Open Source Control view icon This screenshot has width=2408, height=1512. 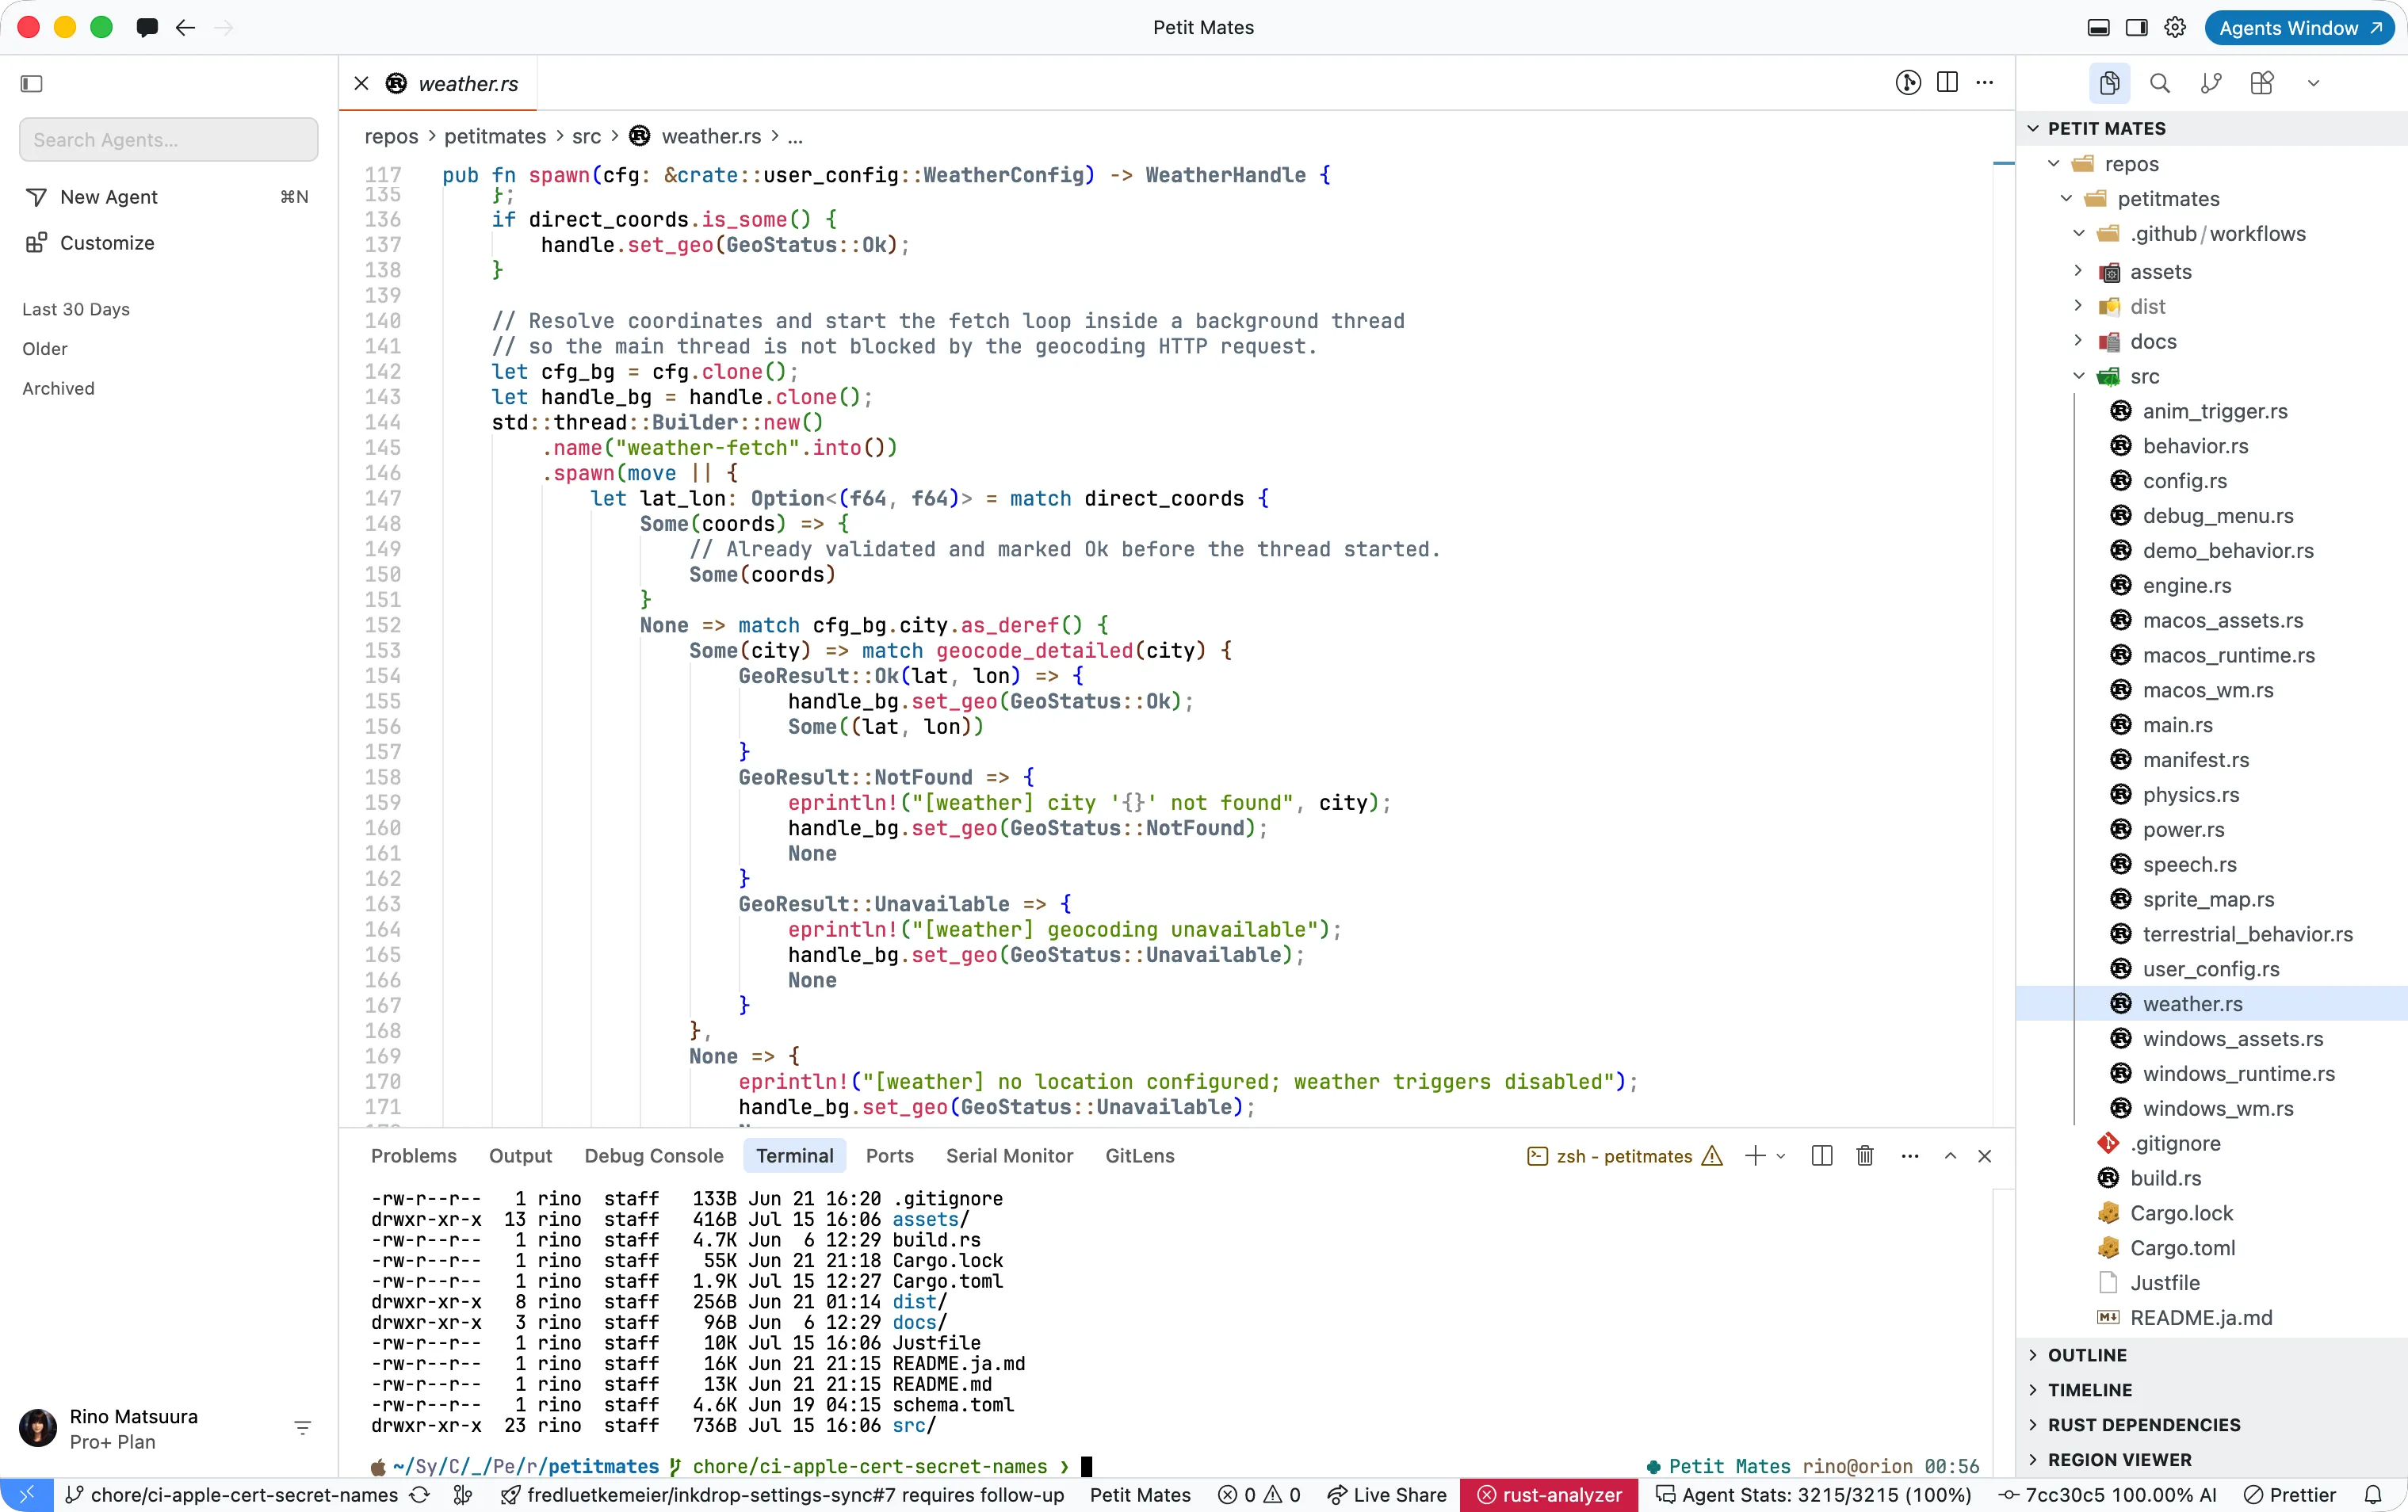[2211, 83]
